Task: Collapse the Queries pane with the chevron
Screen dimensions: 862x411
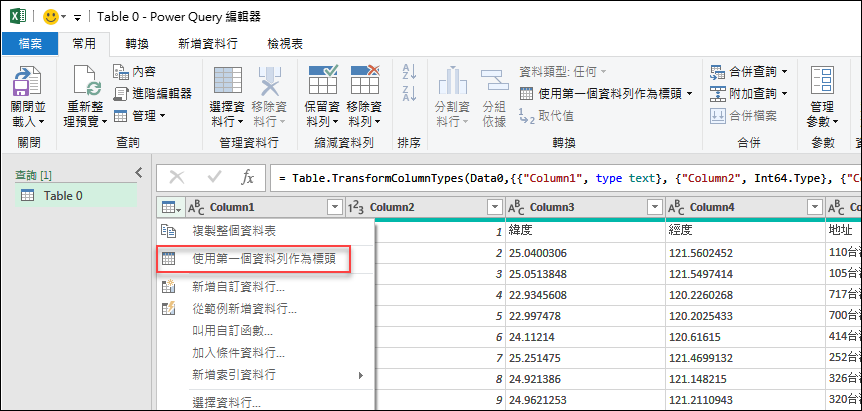Action: tap(139, 173)
